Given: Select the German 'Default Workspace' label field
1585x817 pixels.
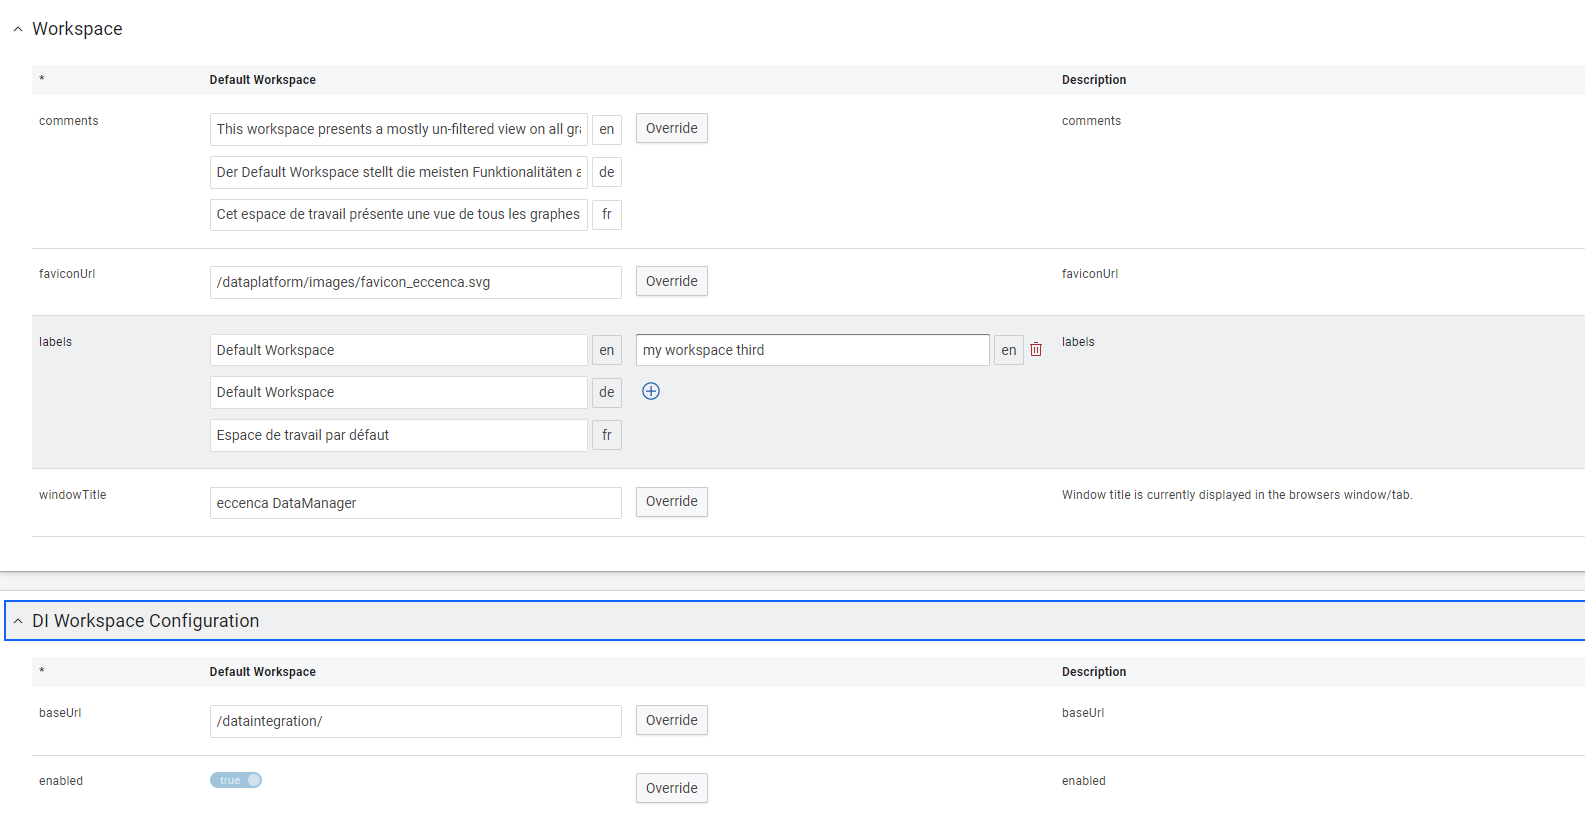Looking at the screenshot, I should pos(399,392).
